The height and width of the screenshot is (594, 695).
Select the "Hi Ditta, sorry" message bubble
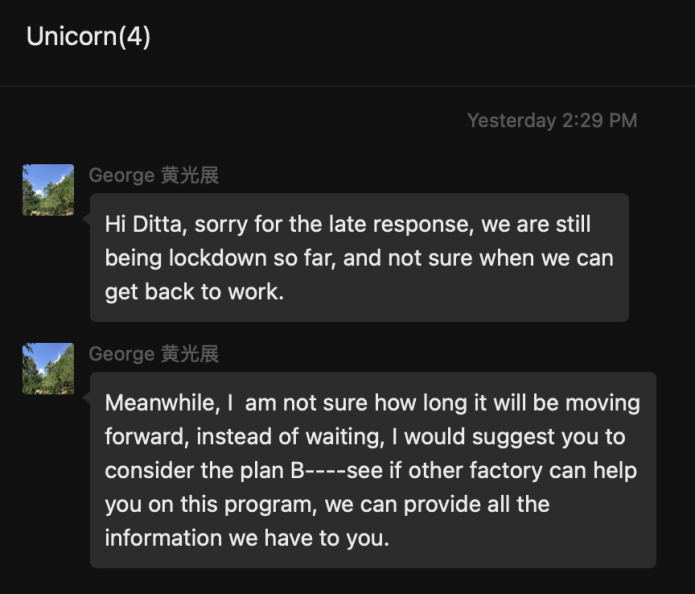tap(359, 257)
